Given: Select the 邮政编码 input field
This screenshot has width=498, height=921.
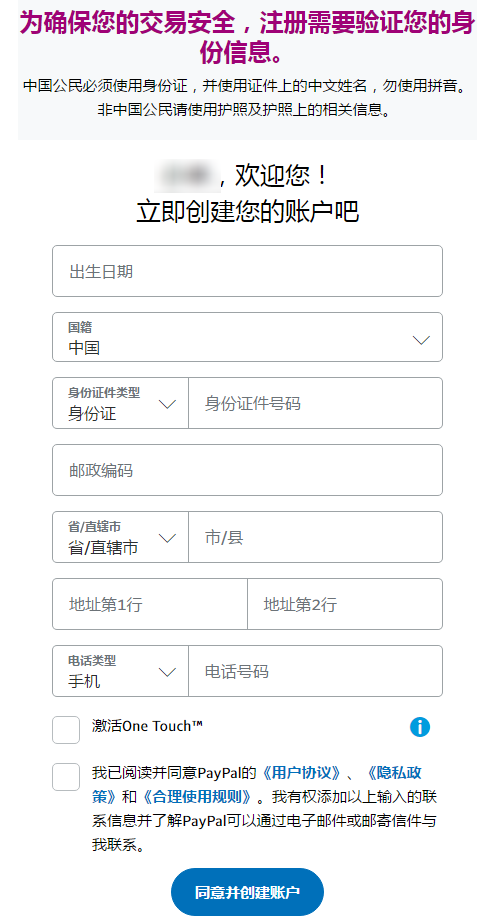Looking at the screenshot, I should click(x=247, y=470).
